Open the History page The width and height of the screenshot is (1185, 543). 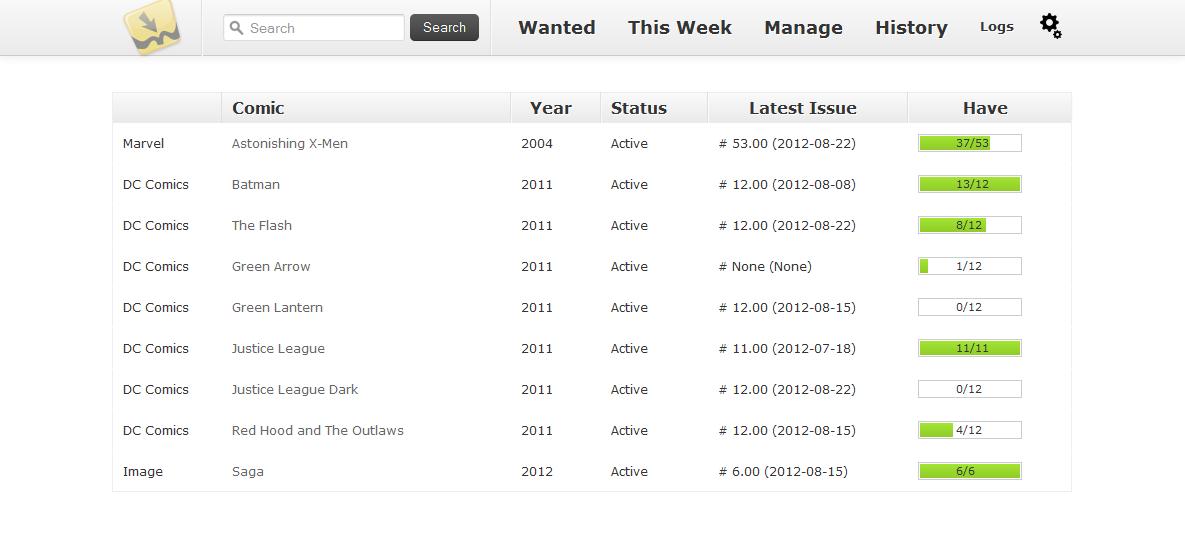[911, 27]
